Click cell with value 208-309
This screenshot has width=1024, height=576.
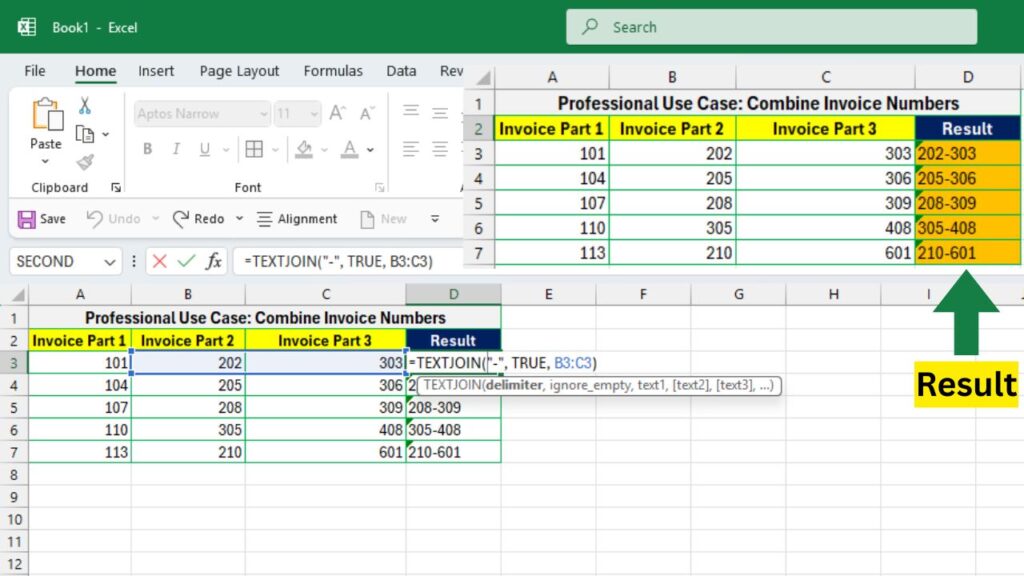[x=453, y=408]
